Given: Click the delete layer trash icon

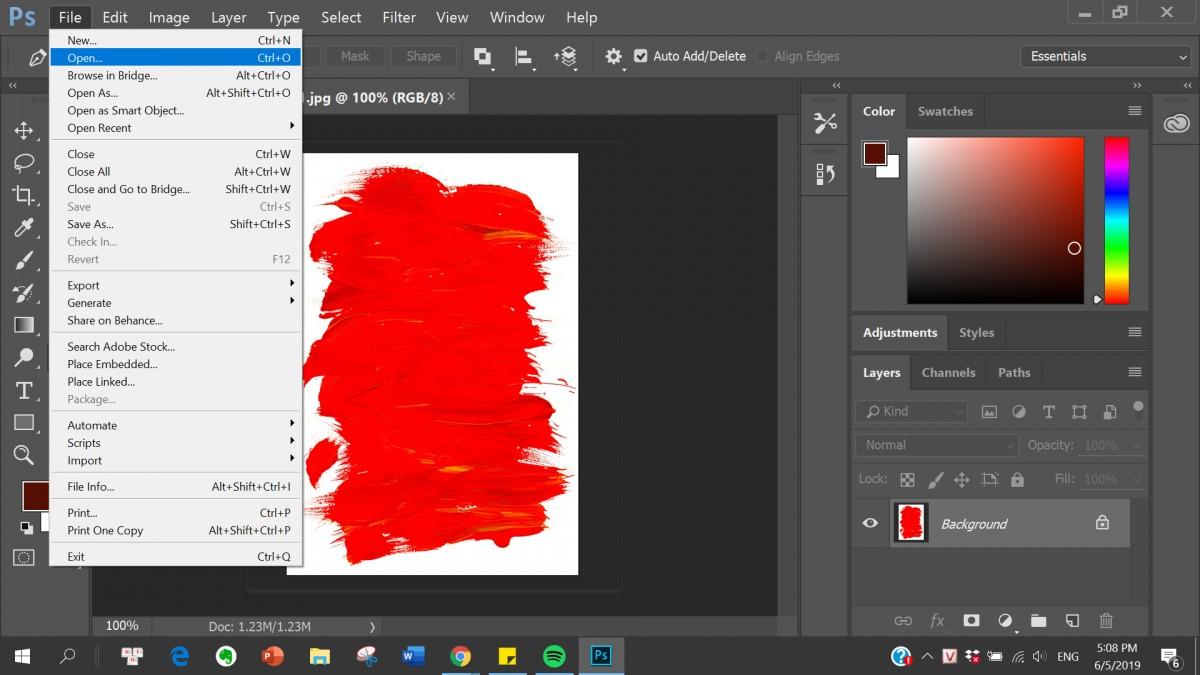Looking at the screenshot, I should (x=1106, y=621).
